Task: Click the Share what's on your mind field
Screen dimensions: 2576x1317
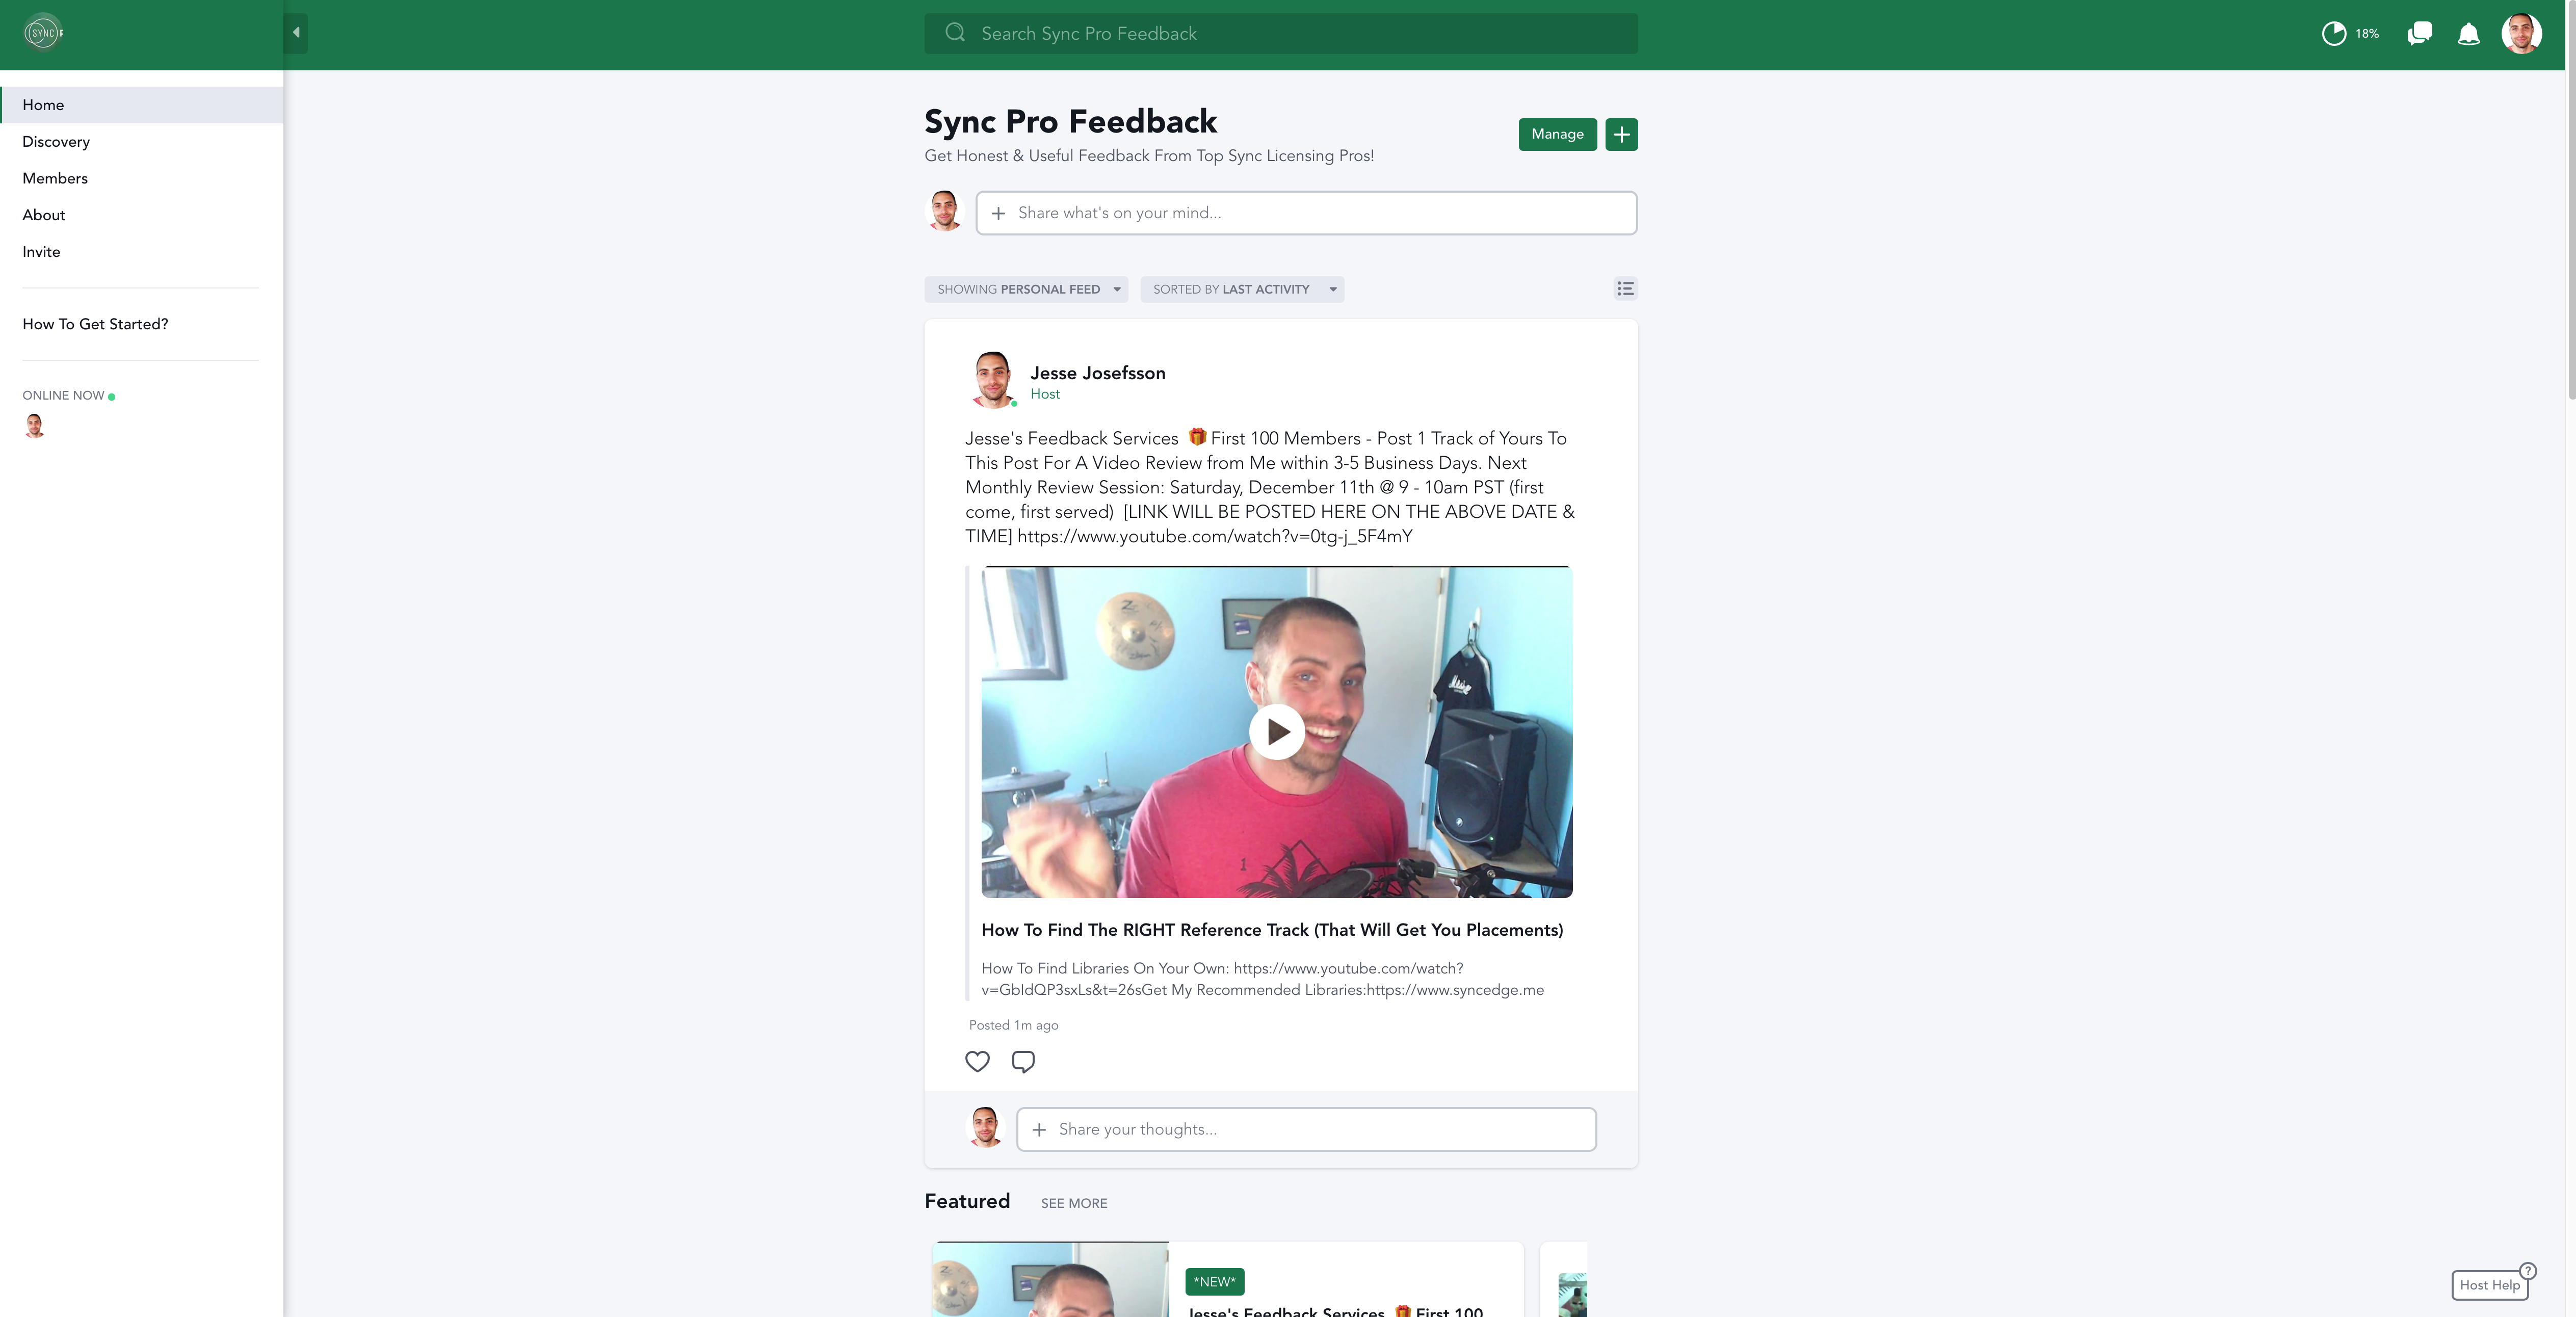Action: pyautogui.click(x=1306, y=213)
